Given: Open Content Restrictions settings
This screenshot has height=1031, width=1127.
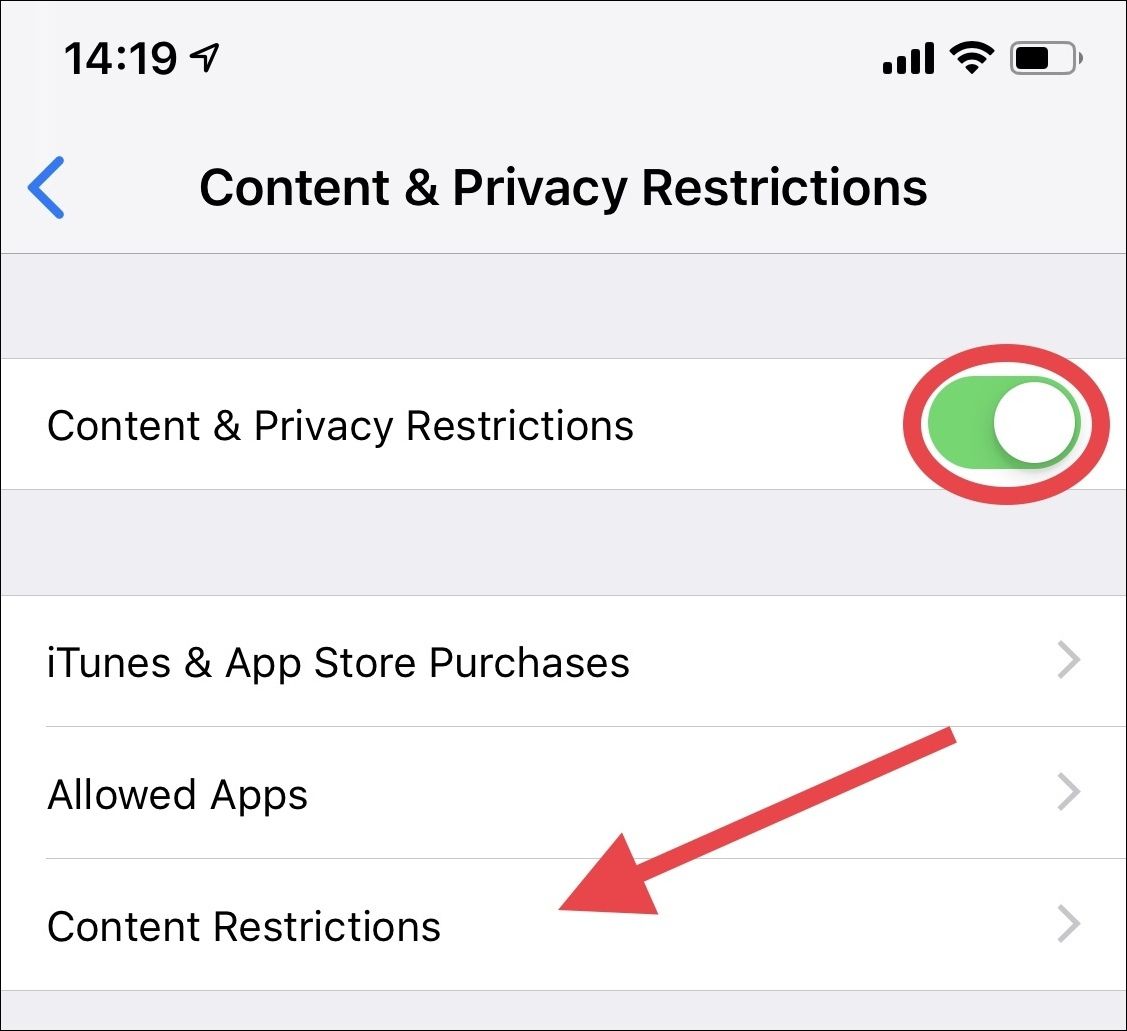Looking at the screenshot, I should [x=564, y=925].
